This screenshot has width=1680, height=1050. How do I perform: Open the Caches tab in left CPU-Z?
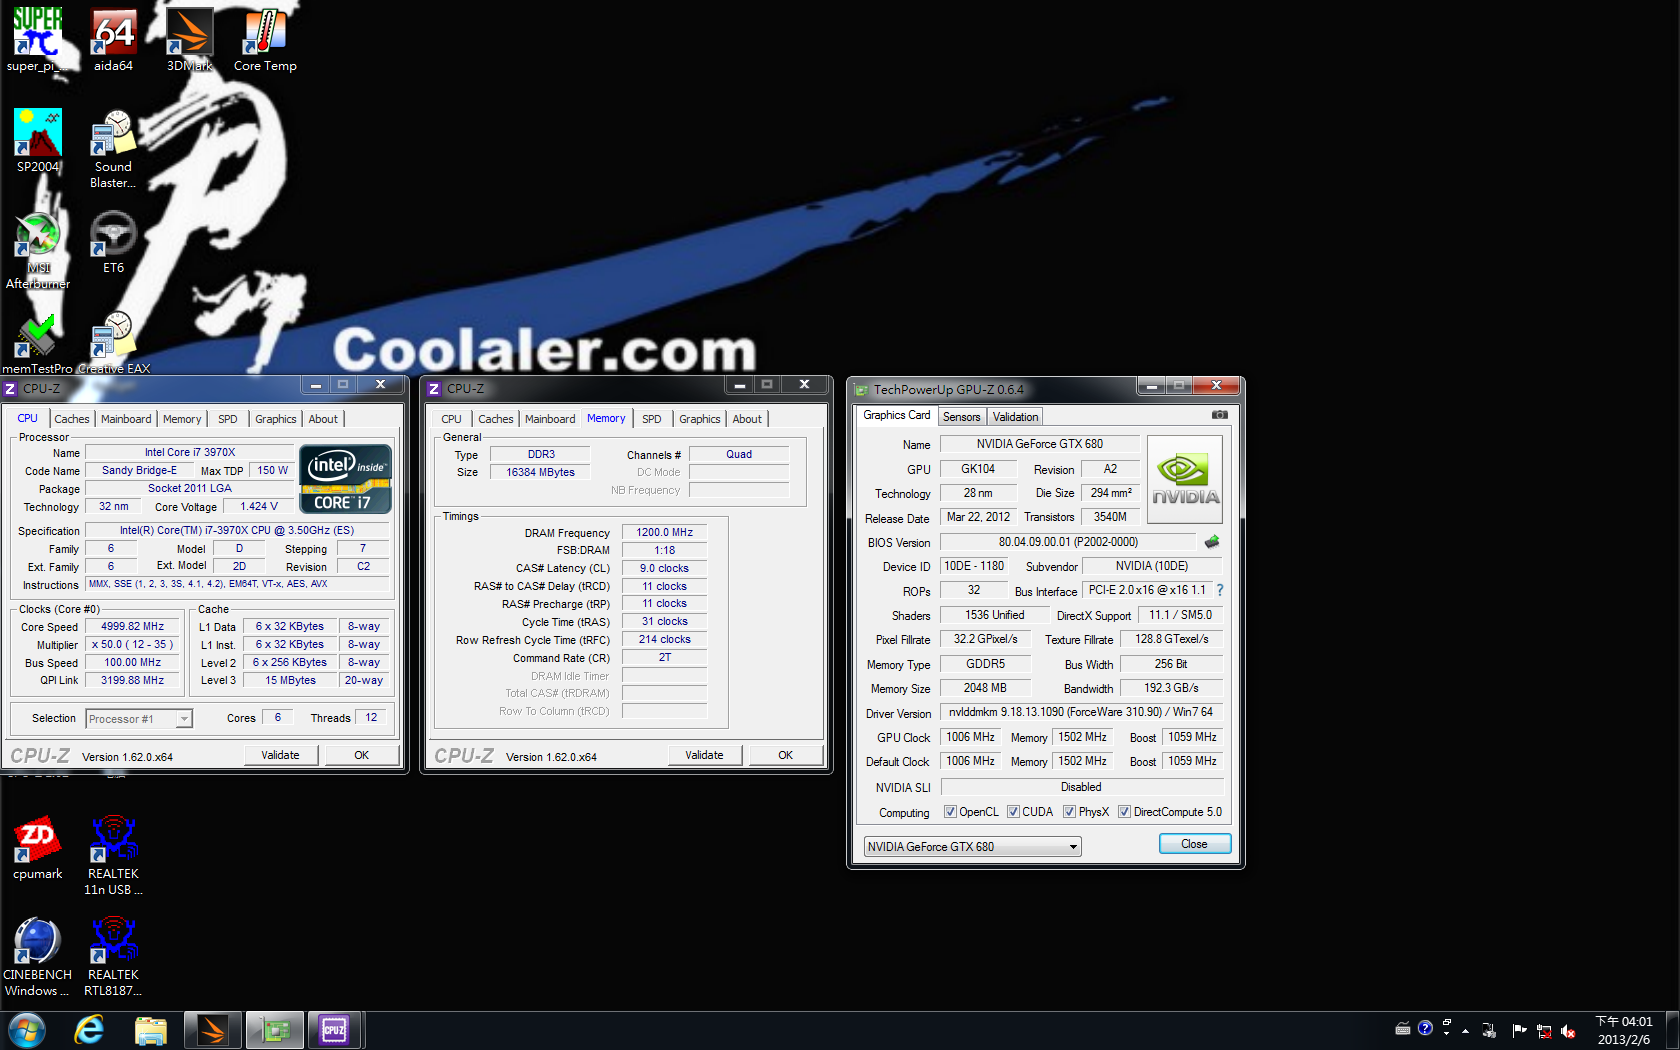(72, 419)
